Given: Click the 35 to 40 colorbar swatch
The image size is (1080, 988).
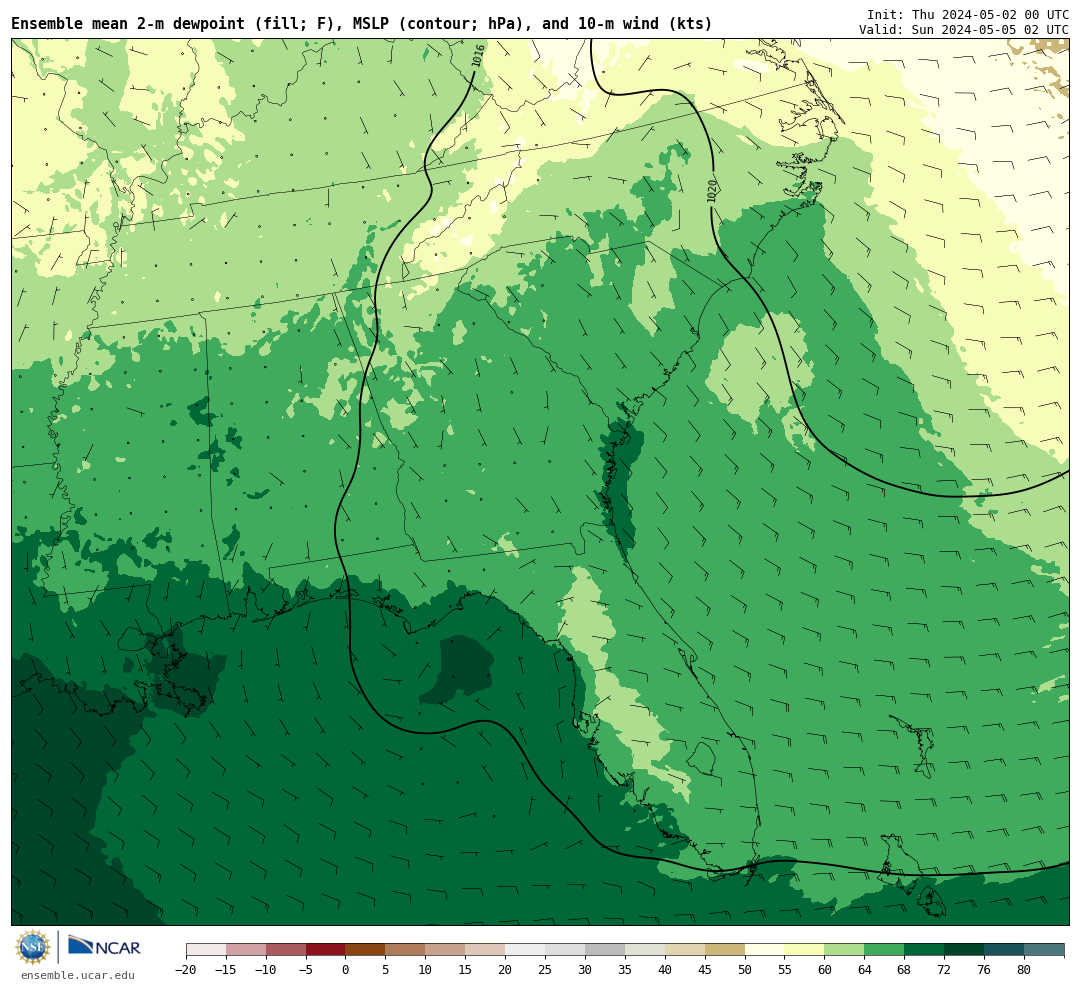Looking at the screenshot, I should 645,950.
